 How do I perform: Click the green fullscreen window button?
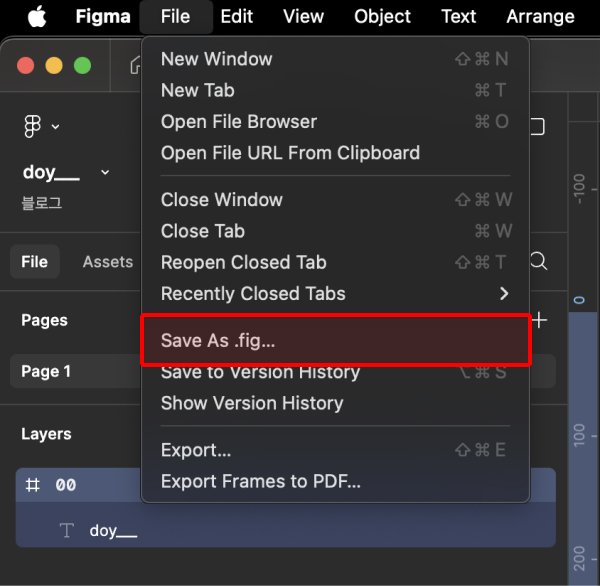(82, 65)
